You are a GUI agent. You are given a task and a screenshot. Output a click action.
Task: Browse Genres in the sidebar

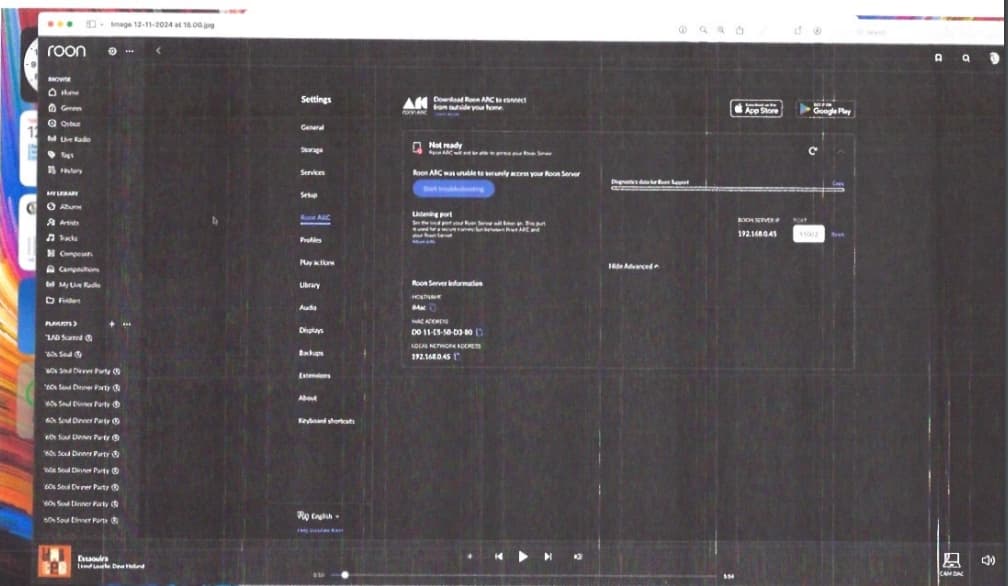pyautogui.click(x=65, y=108)
